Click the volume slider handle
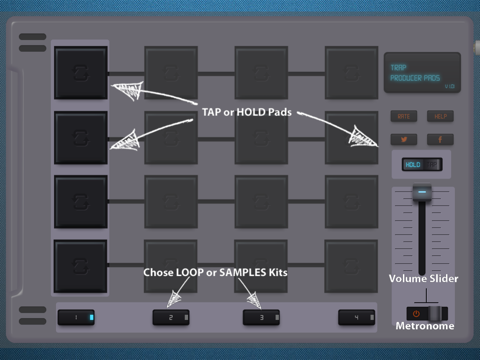 click(x=422, y=193)
